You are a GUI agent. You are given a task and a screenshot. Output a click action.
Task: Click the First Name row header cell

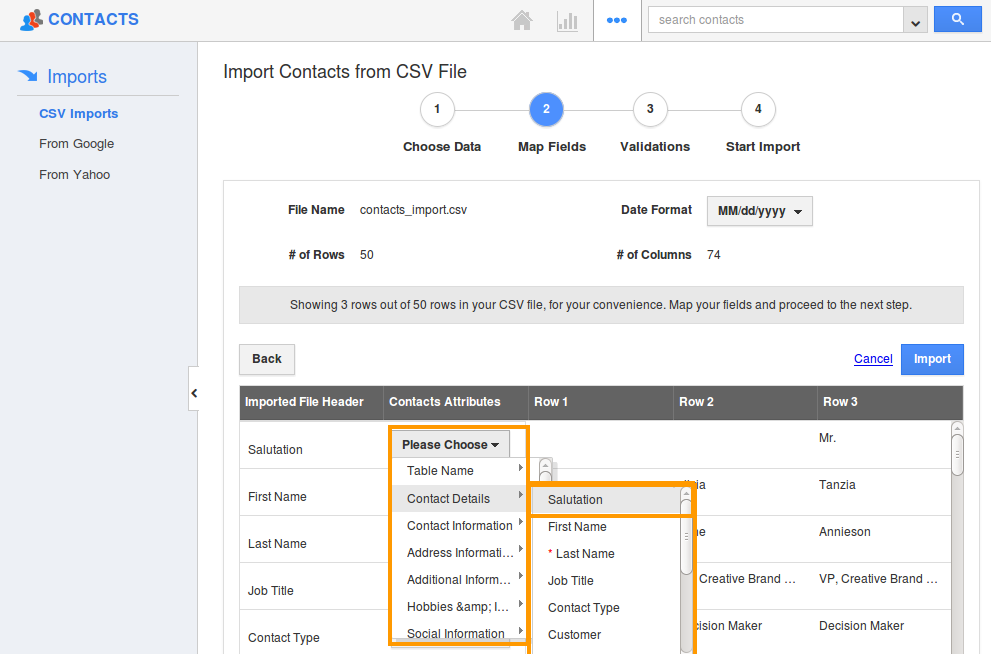(x=277, y=497)
